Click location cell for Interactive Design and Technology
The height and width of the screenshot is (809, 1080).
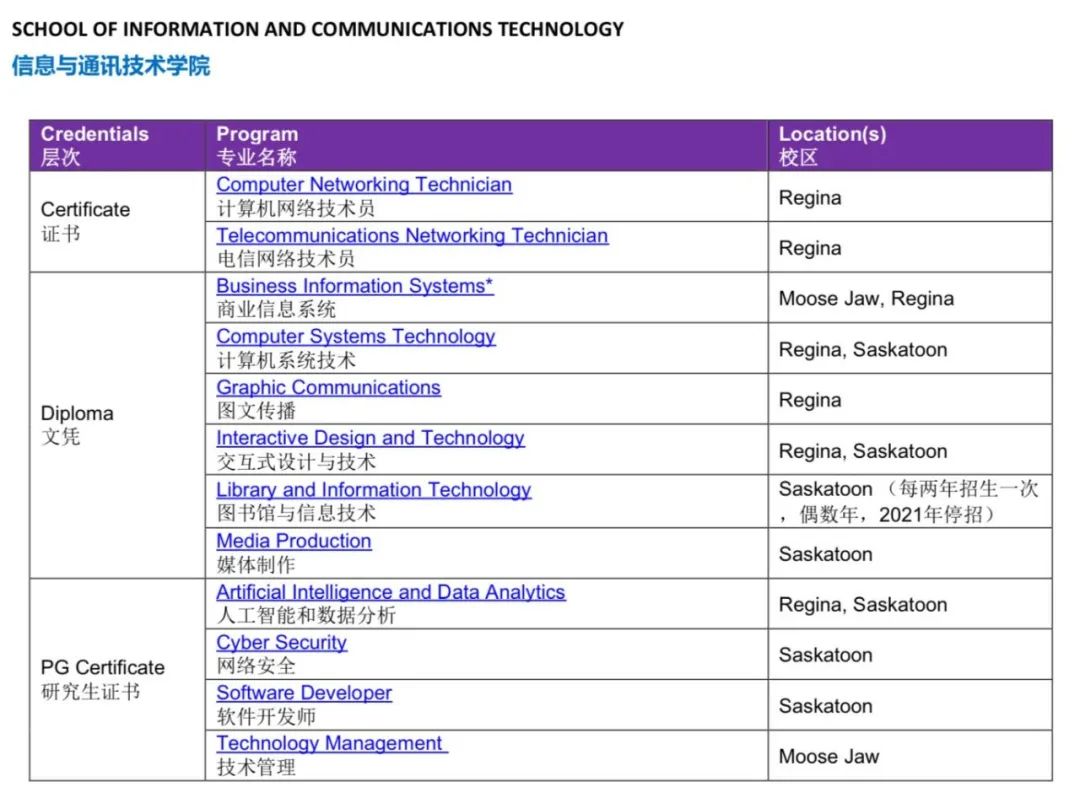910,450
